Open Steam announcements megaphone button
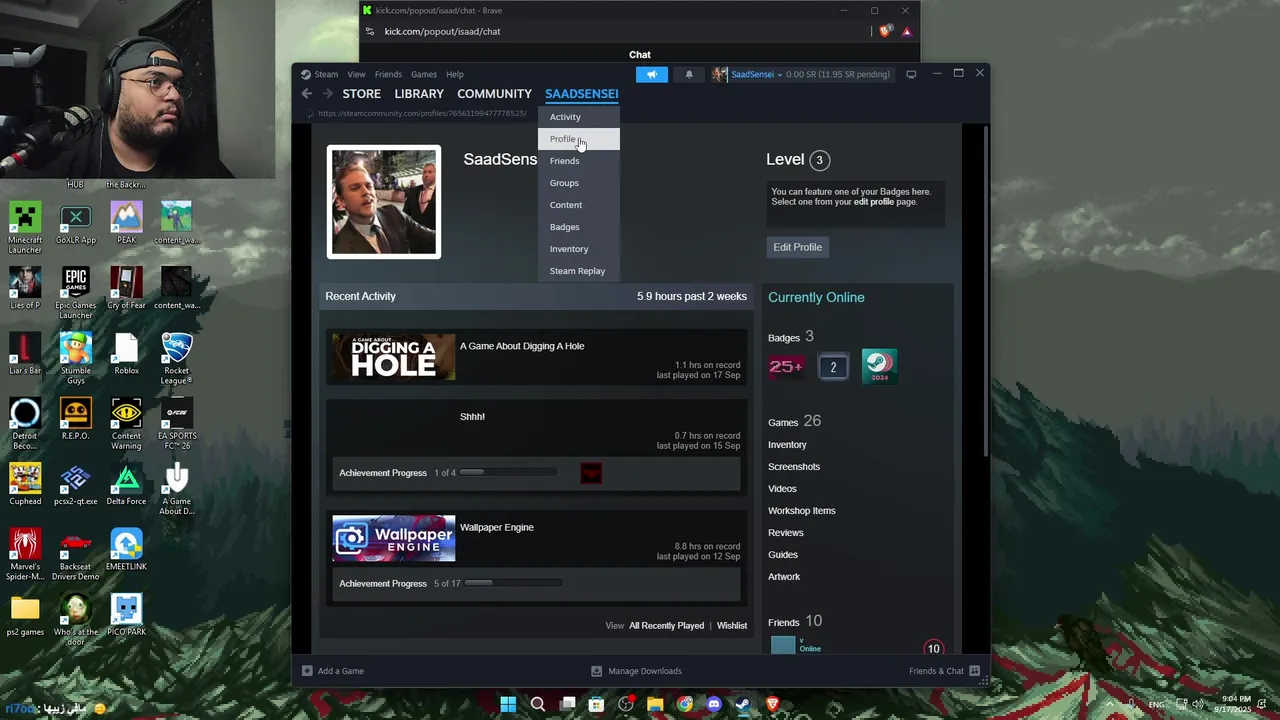This screenshot has height=720, width=1280. (652, 74)
